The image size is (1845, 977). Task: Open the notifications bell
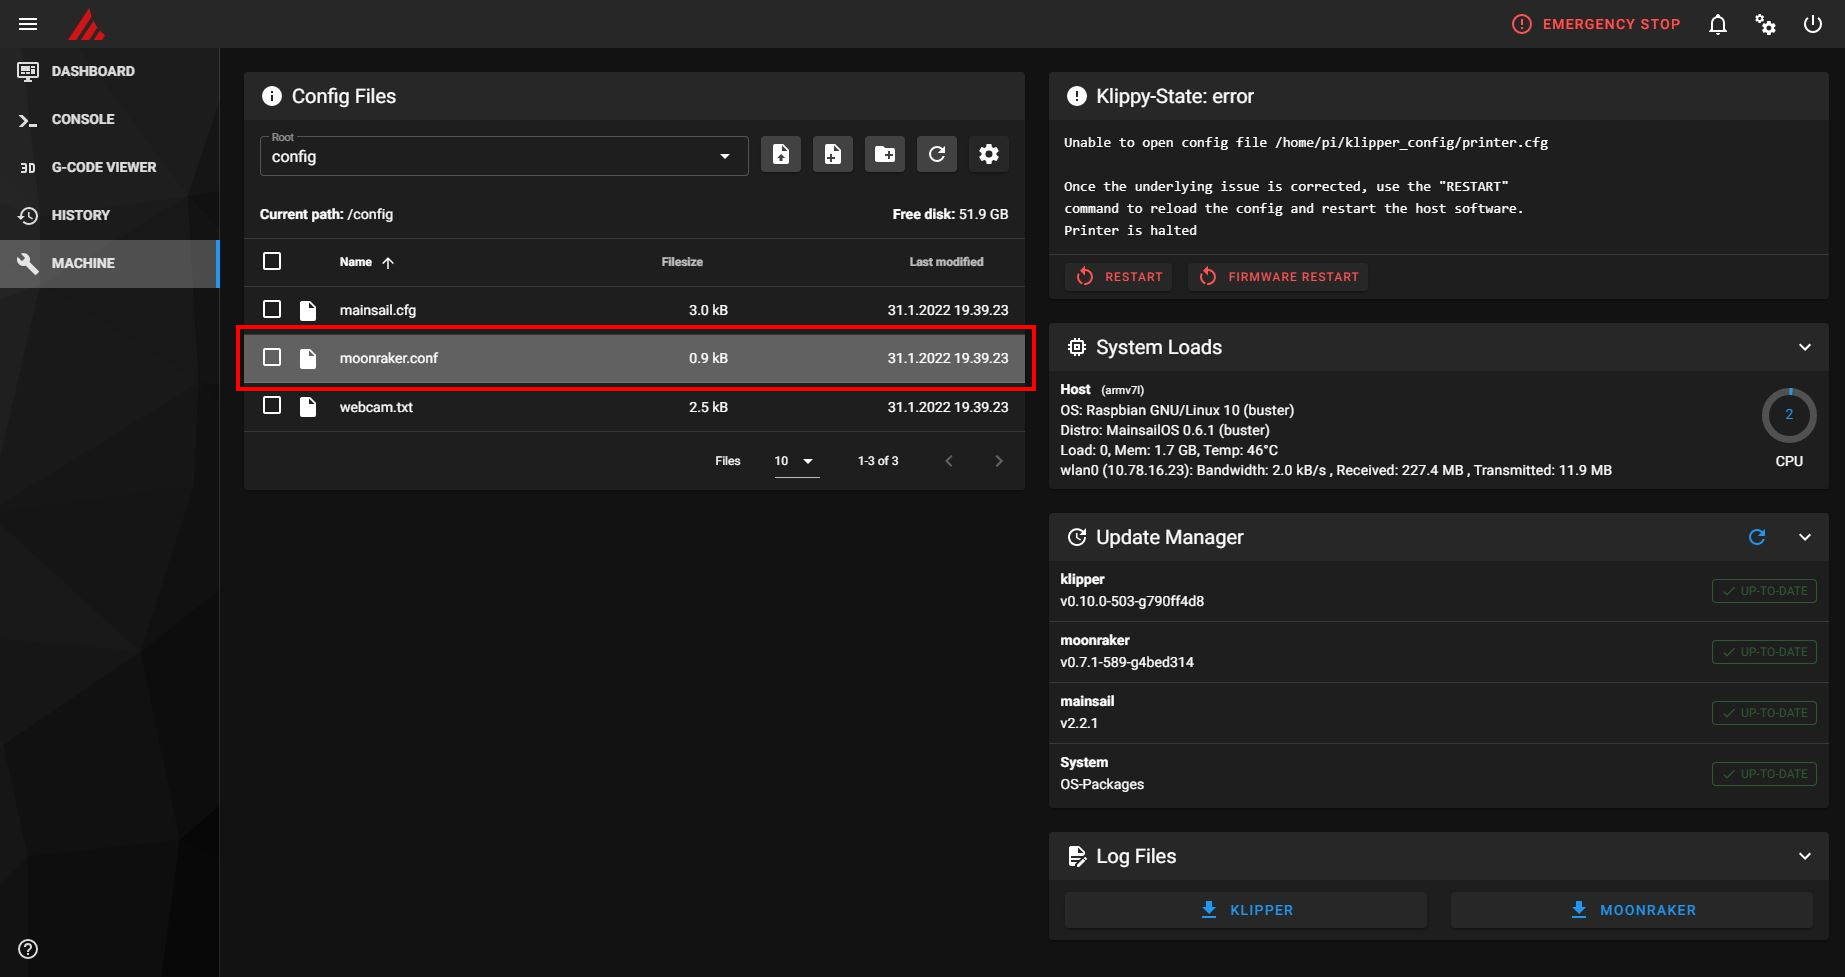(1717, 24)
